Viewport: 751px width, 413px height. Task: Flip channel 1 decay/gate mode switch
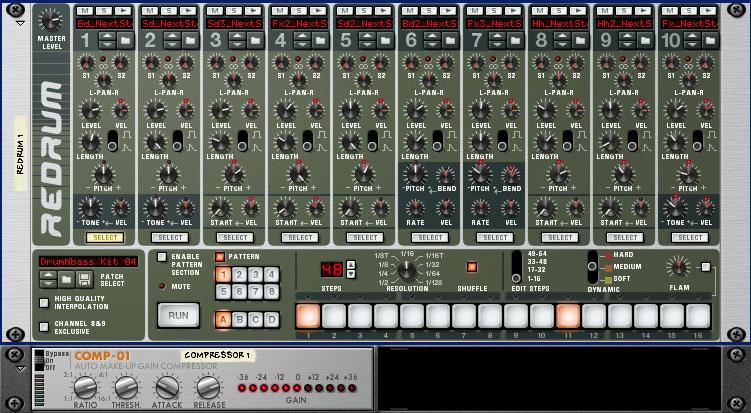[113, 141]
